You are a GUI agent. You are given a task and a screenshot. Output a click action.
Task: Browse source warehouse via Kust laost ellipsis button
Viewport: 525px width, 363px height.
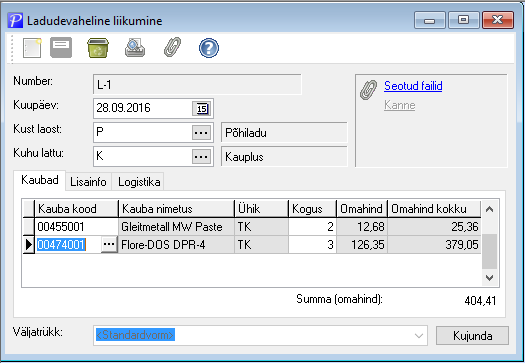coord(201,133)
